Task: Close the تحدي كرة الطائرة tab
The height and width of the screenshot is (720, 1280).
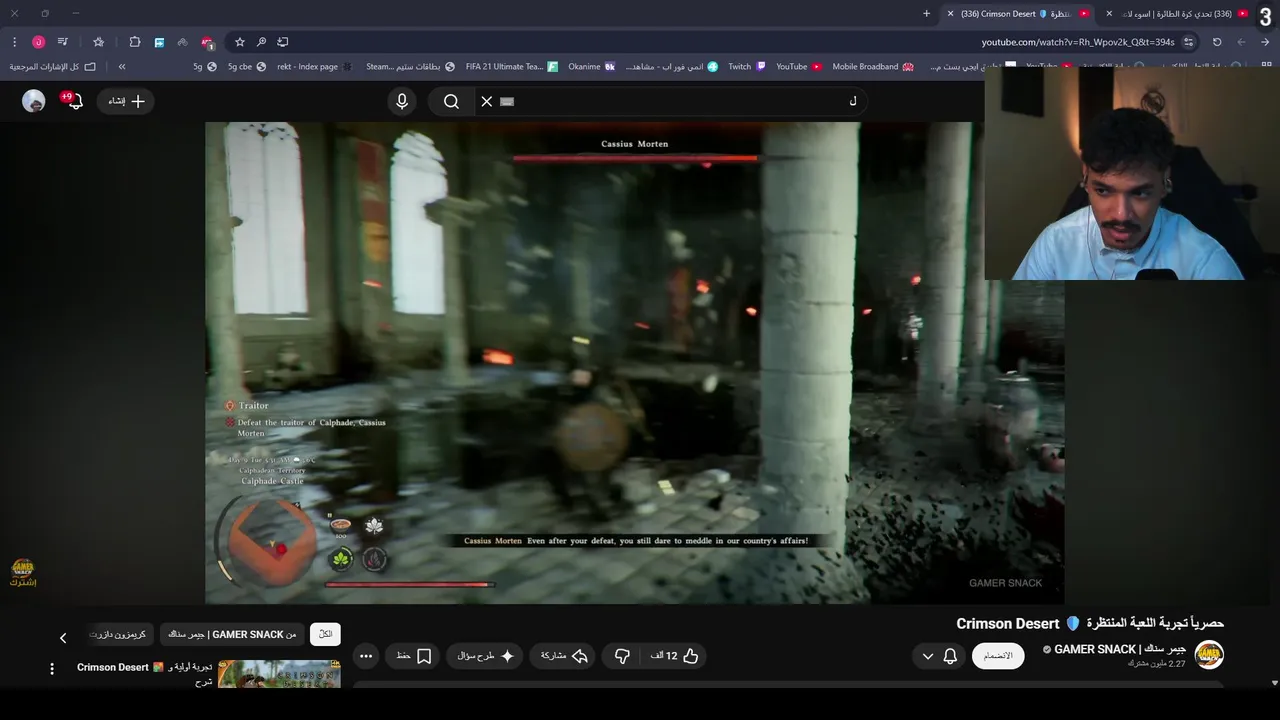Action: click(1109, 14)
